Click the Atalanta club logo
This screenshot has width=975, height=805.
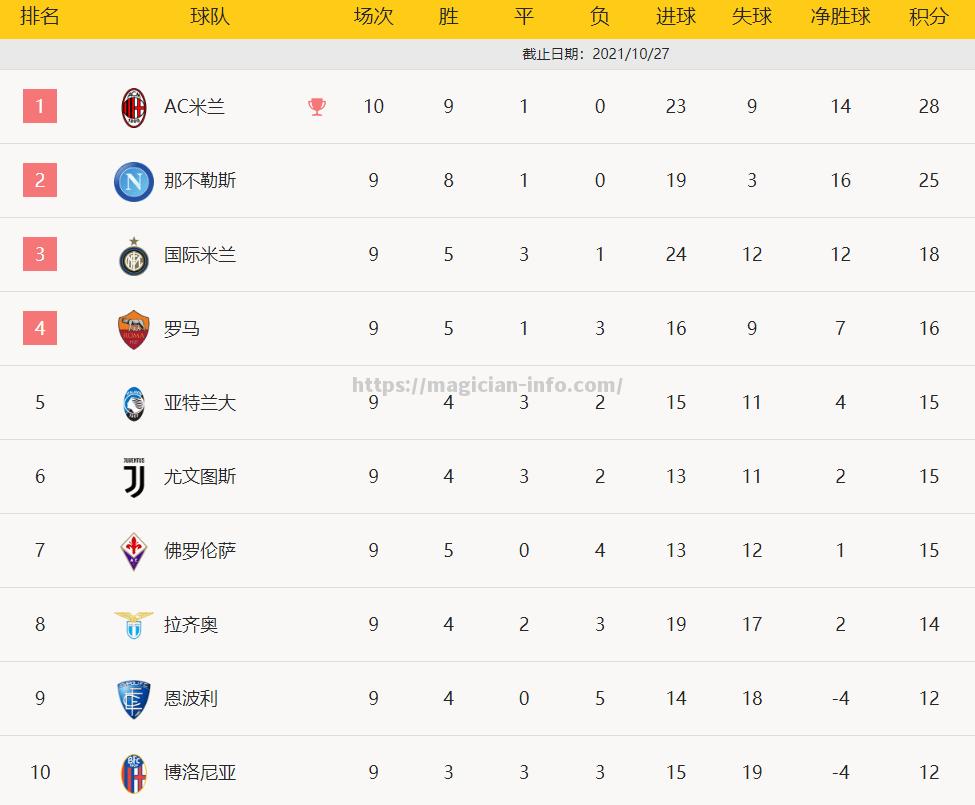pos(134,403)
